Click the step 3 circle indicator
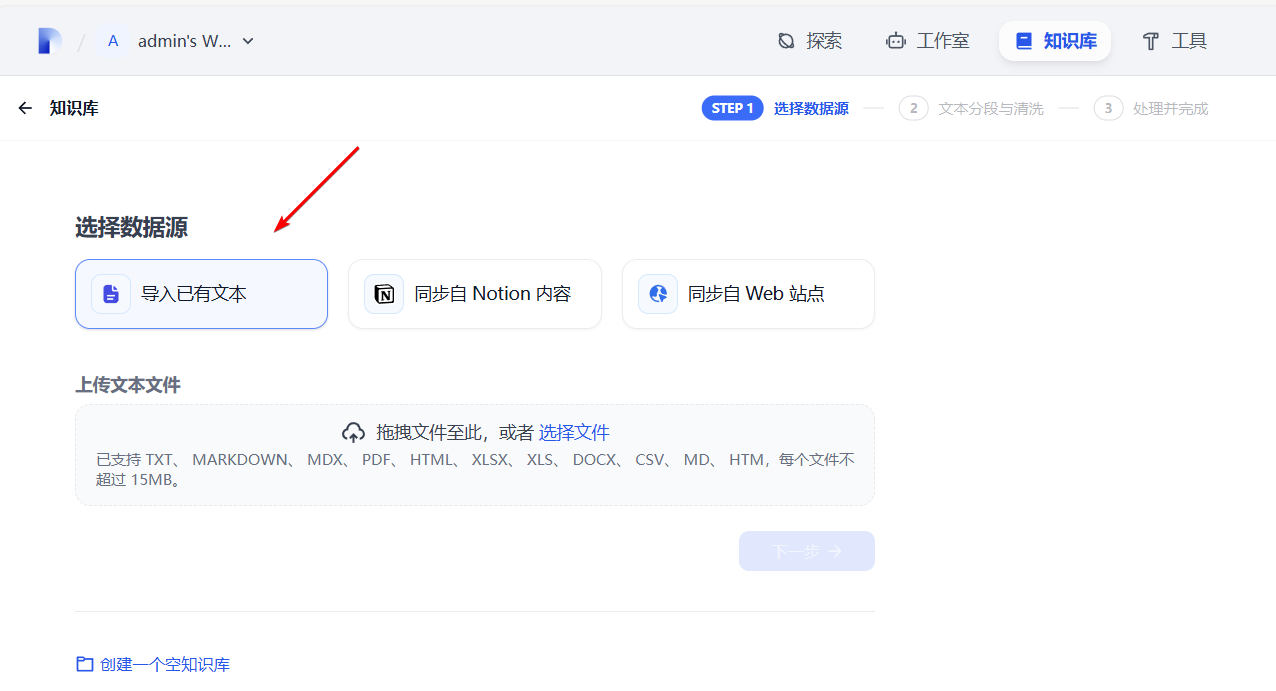Image resolution: width=1276 pixels, height=691 pixels. 1108,108
